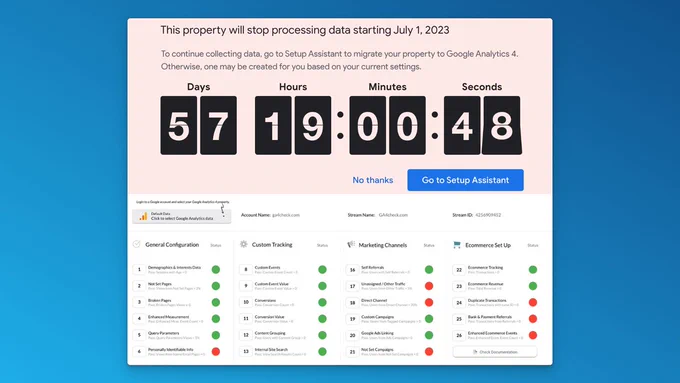The width and height of the screenshot is (680, 383).
Task: Click the Days label above the countdown
Action: pos(199,87)
